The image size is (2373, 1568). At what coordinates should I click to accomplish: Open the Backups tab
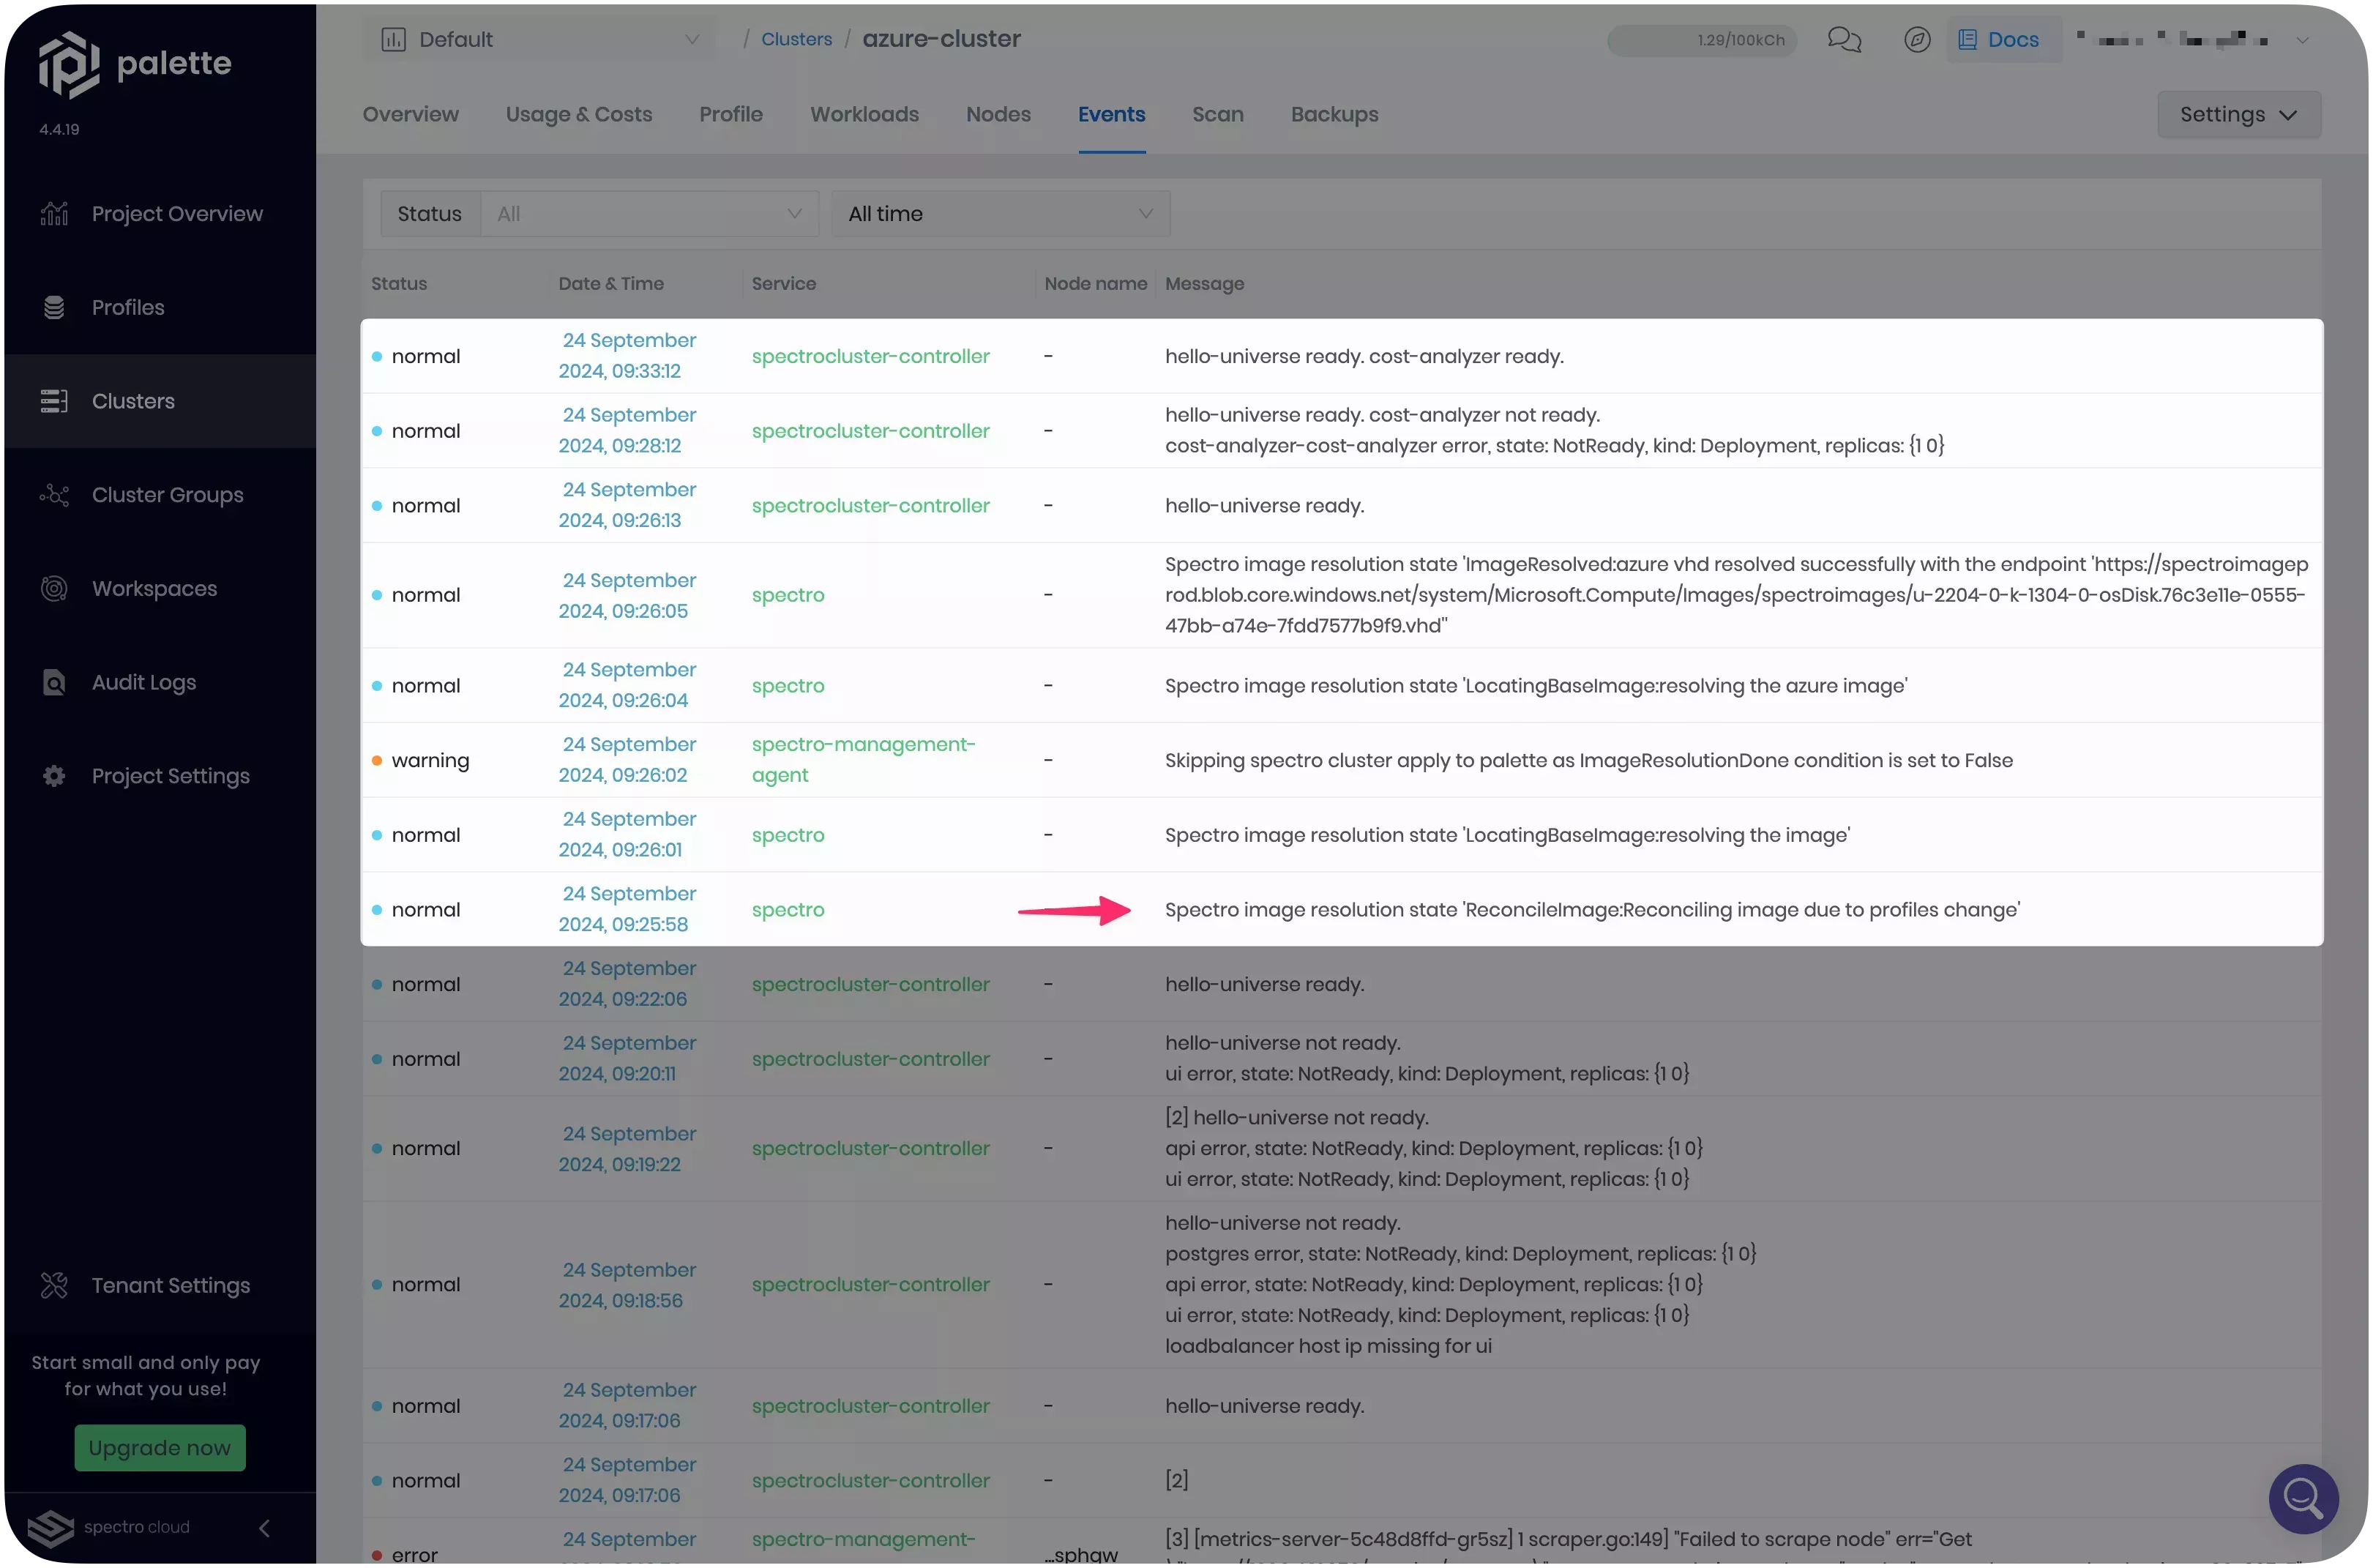(1334, 114)
